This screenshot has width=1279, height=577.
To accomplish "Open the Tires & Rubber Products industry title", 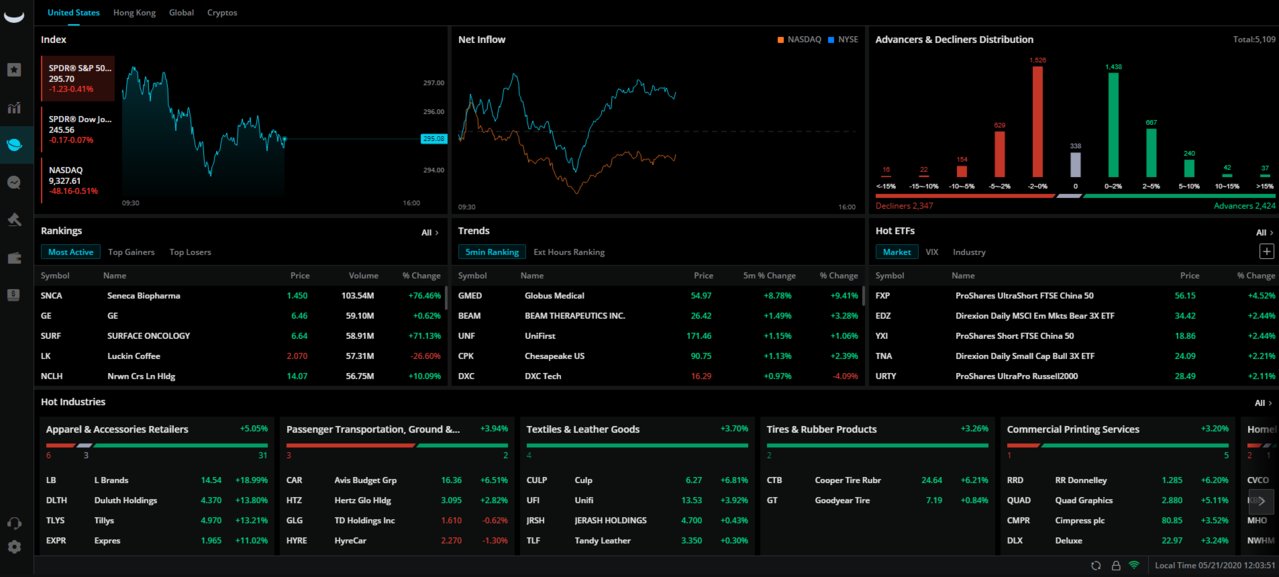I will click(821, 429).
